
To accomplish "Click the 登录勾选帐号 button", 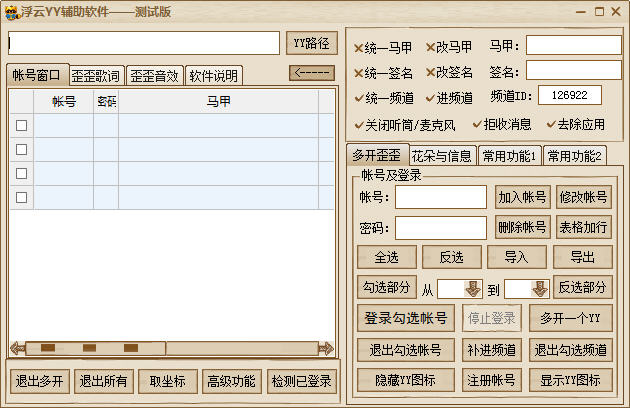I will click(405, 319).
